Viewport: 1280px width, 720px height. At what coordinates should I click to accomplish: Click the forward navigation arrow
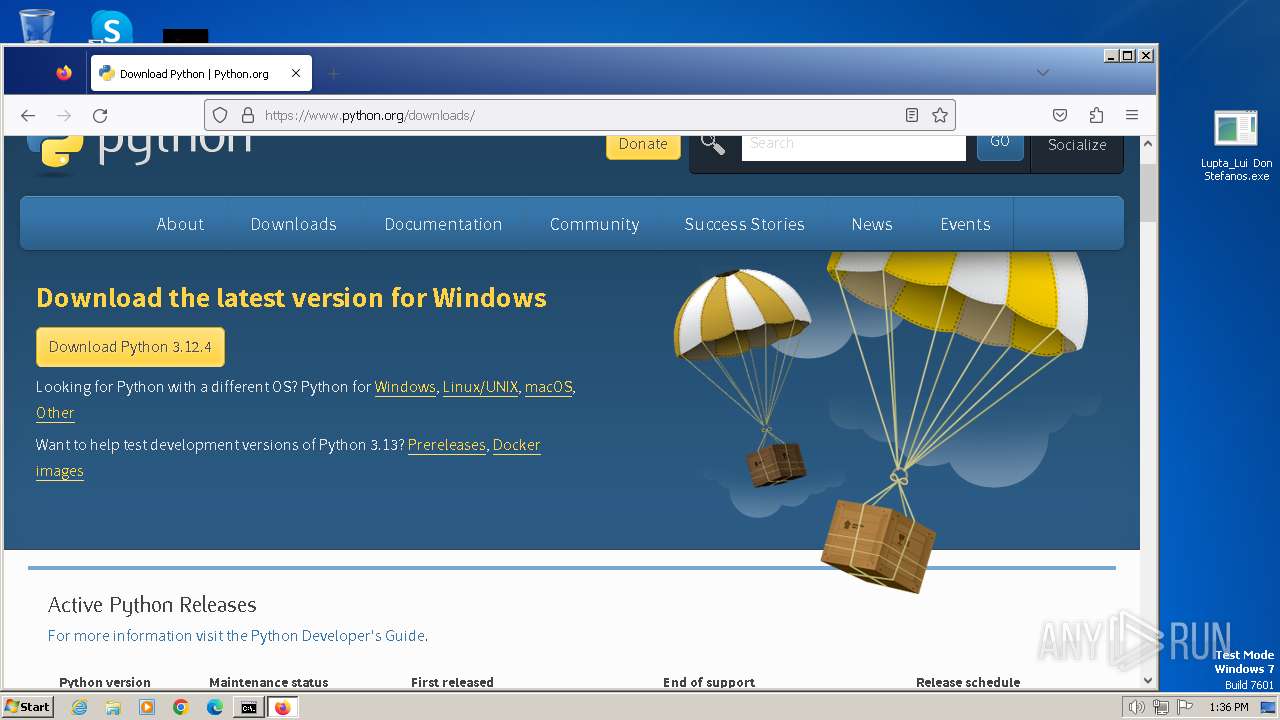pyautogui.click(x=64, y=115)
